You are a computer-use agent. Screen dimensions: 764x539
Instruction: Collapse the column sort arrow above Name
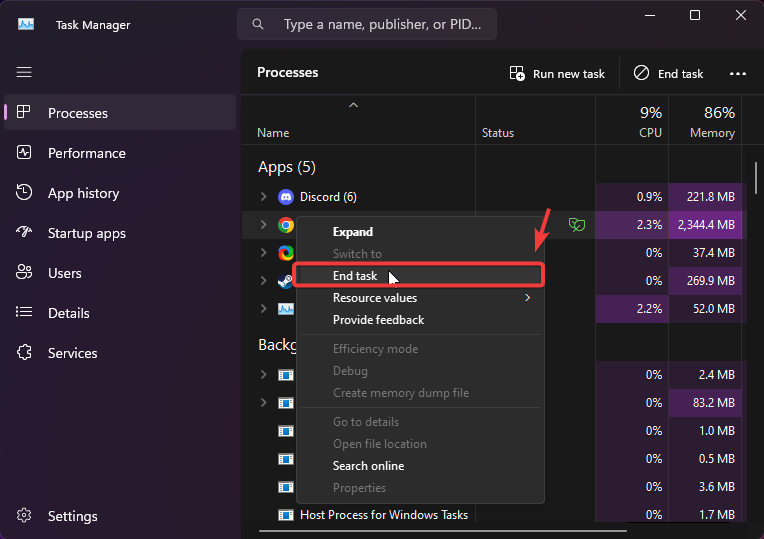tap(352, 105)
